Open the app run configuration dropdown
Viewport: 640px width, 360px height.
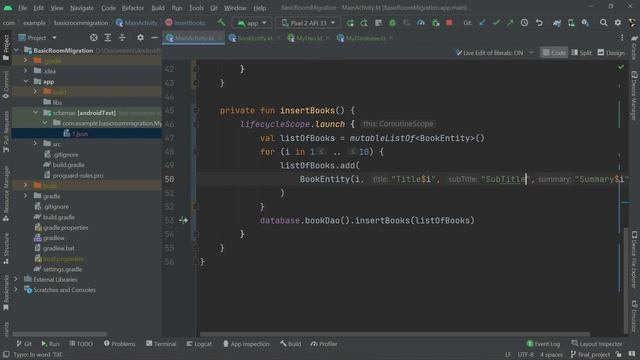click(252, 23)
